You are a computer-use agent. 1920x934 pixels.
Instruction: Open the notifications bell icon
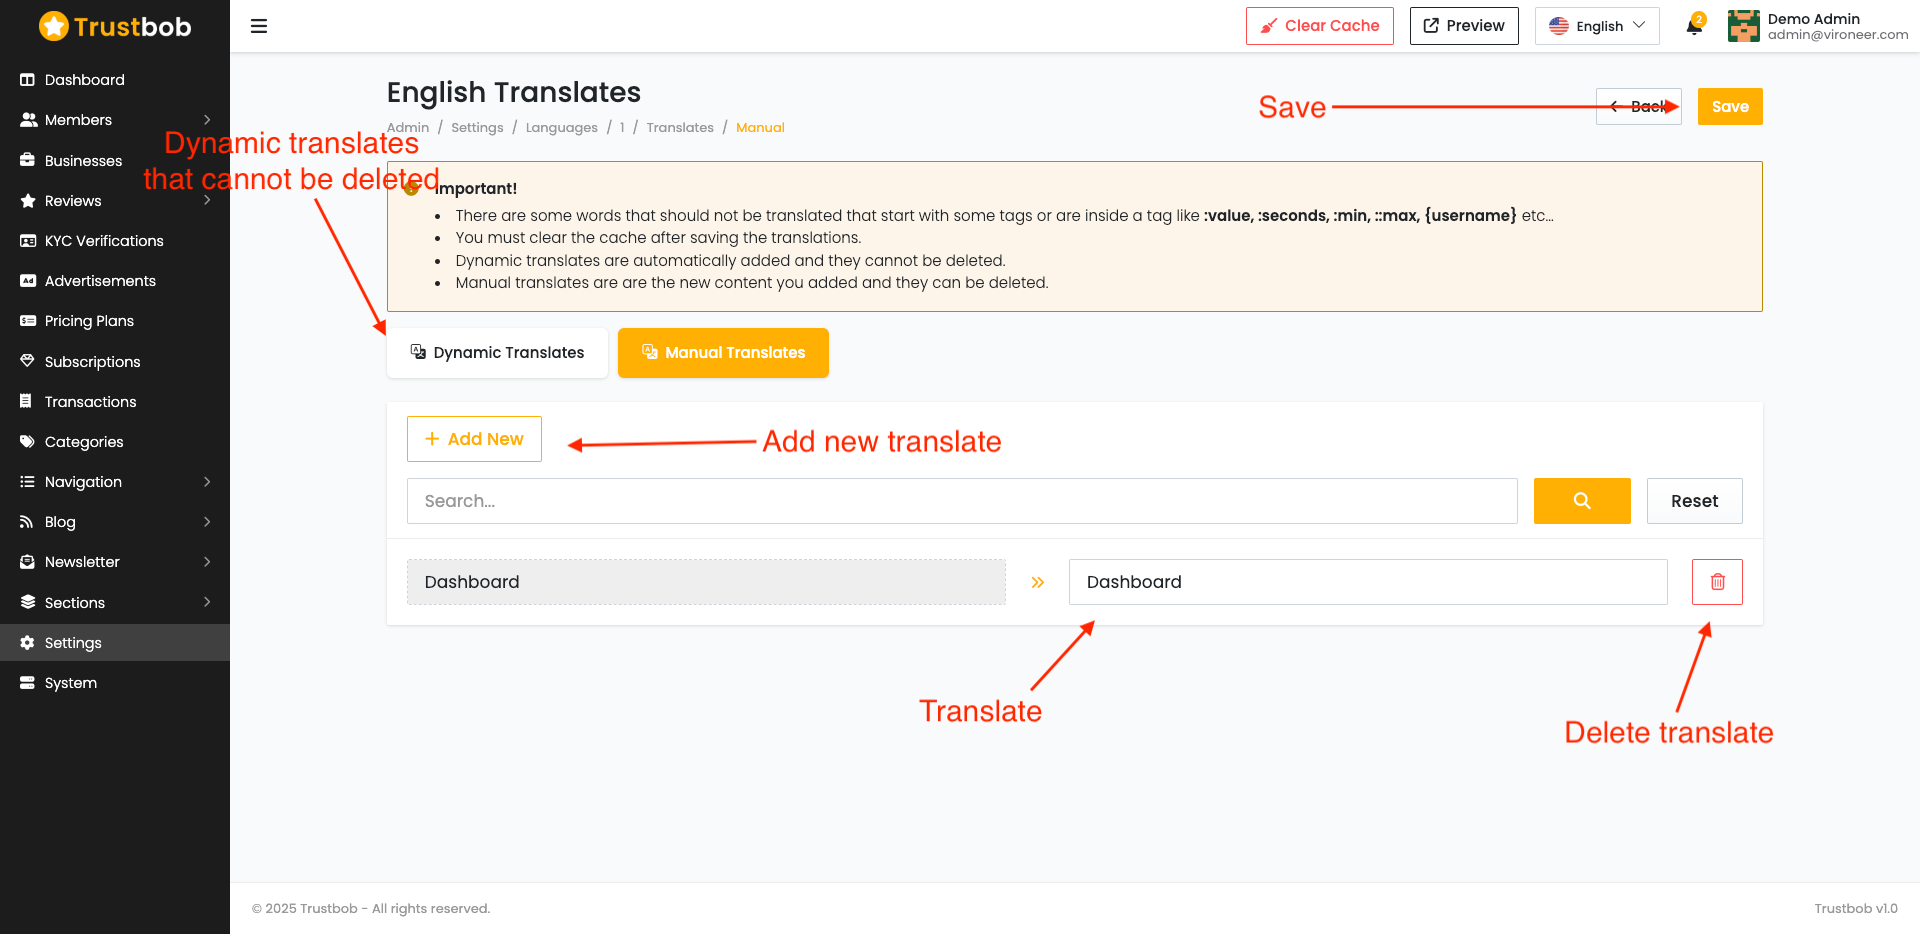click(x=1694, y=26)
